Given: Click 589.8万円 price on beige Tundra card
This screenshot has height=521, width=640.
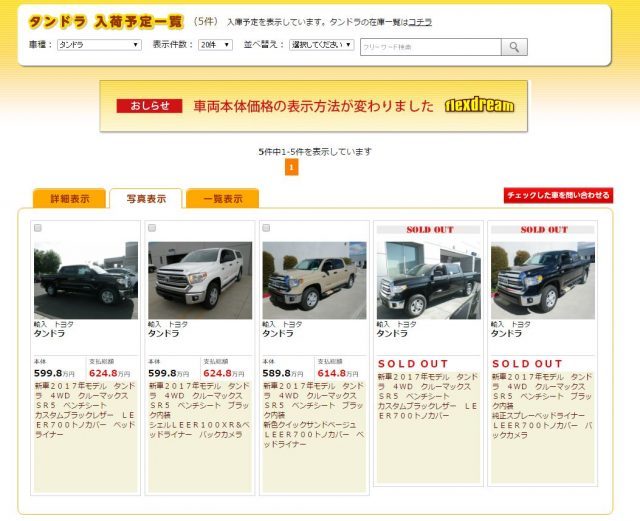Looking at the screenshot, I should point(283,373).
